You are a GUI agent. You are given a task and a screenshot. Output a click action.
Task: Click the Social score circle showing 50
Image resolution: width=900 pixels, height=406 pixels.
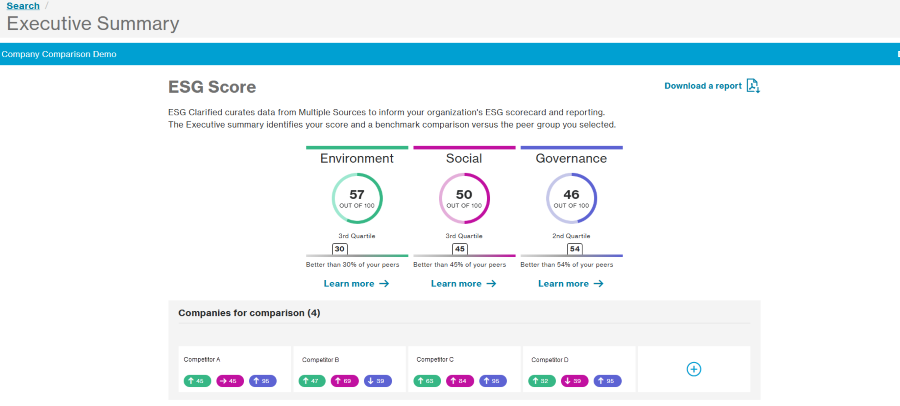click(464, 198)
